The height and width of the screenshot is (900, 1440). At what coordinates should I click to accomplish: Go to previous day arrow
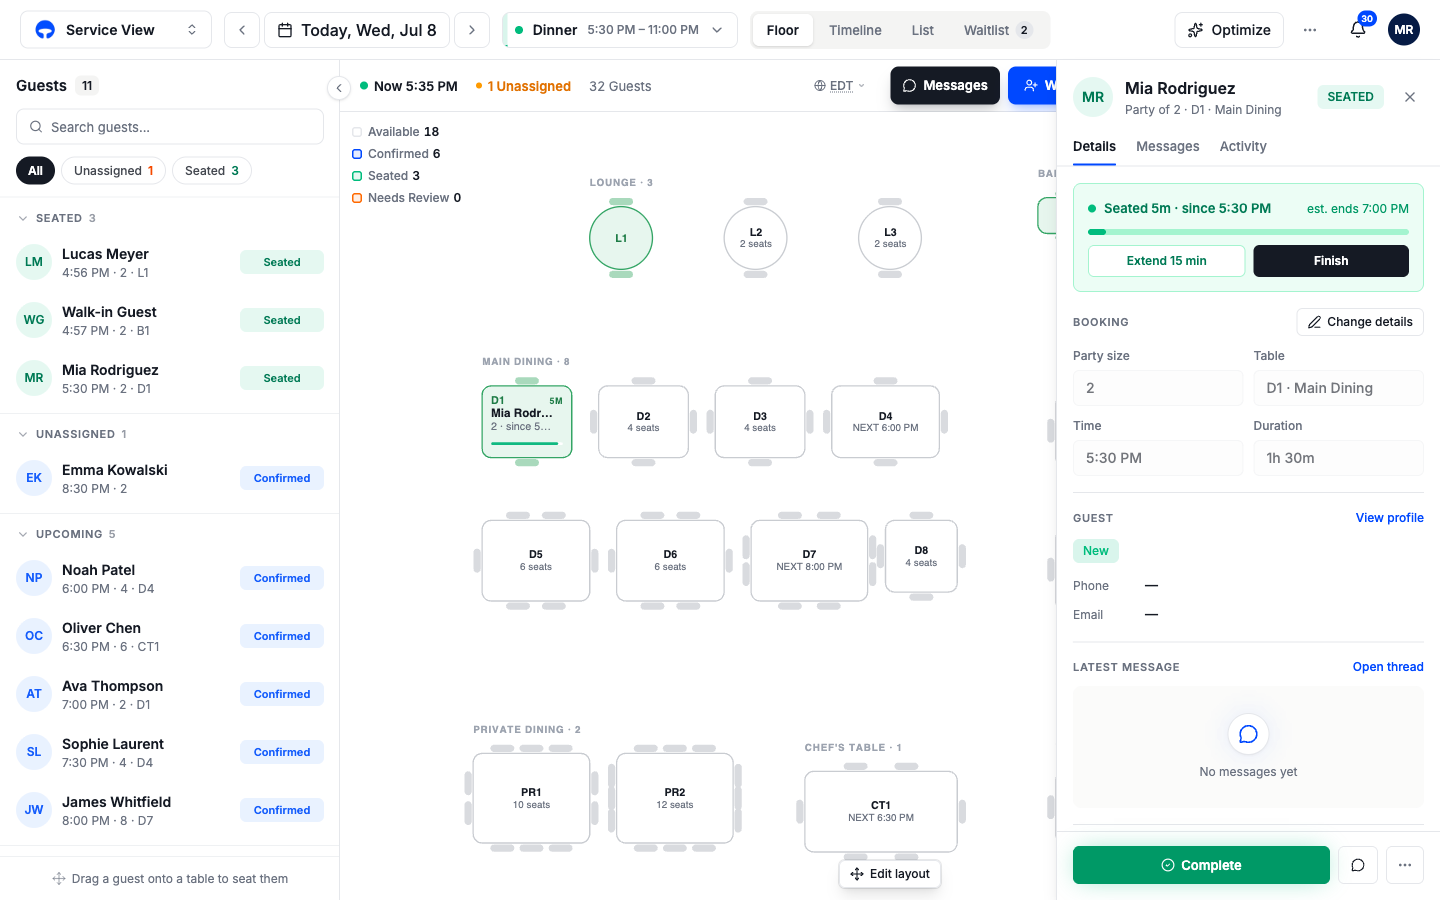click(242, 30)
